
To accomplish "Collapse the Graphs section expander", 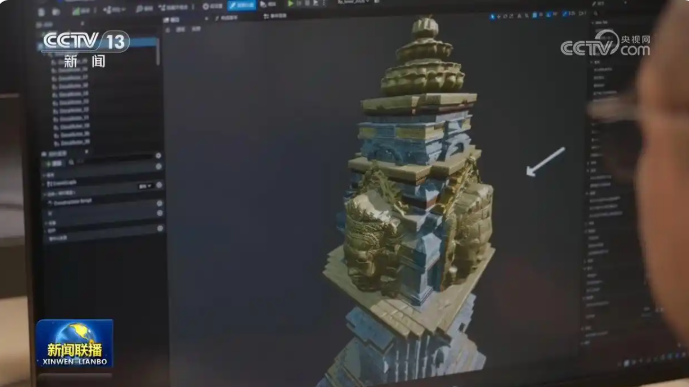I will [44, 175].
